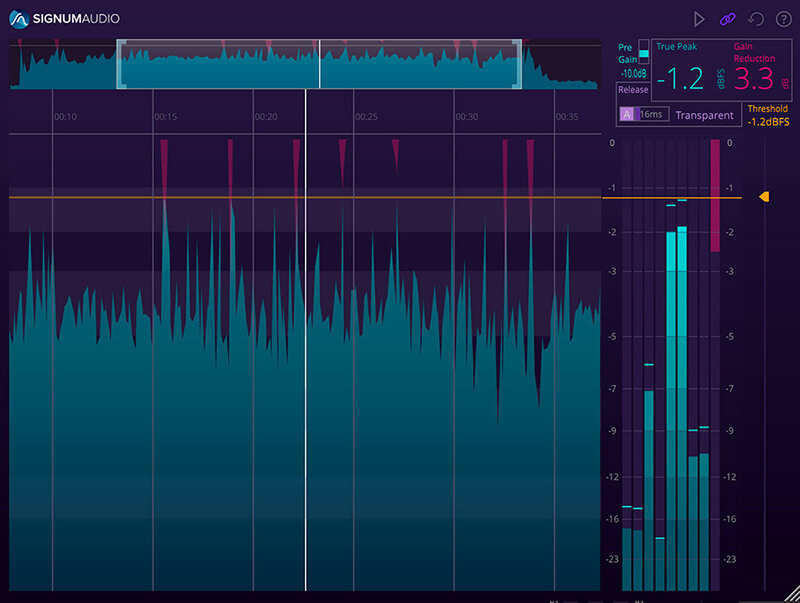800x603 pixels.
Task: Click the circular undo arrow icon
Action: (756, 19)
